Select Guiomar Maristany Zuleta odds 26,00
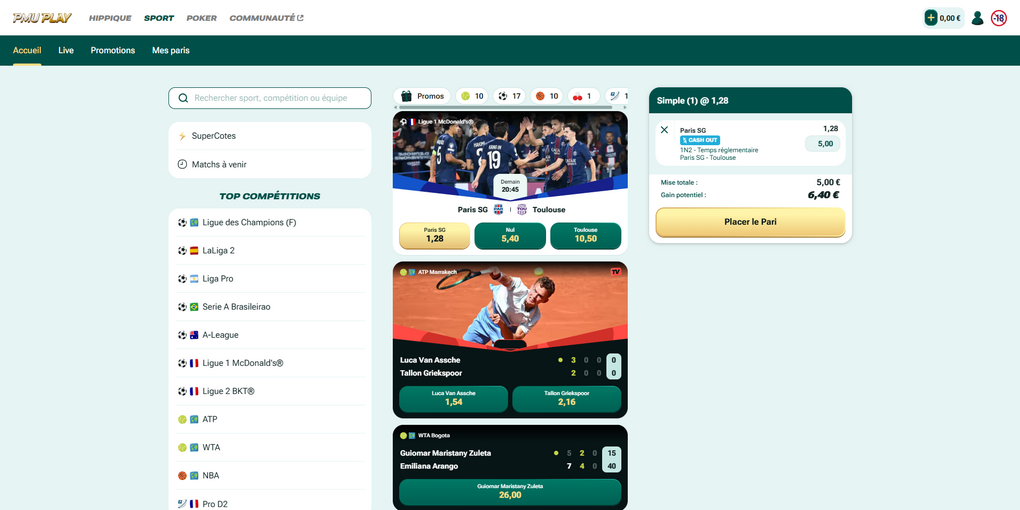Image resolution: width=1020 pixels, height=510 pixels. [x=510, y=492]
